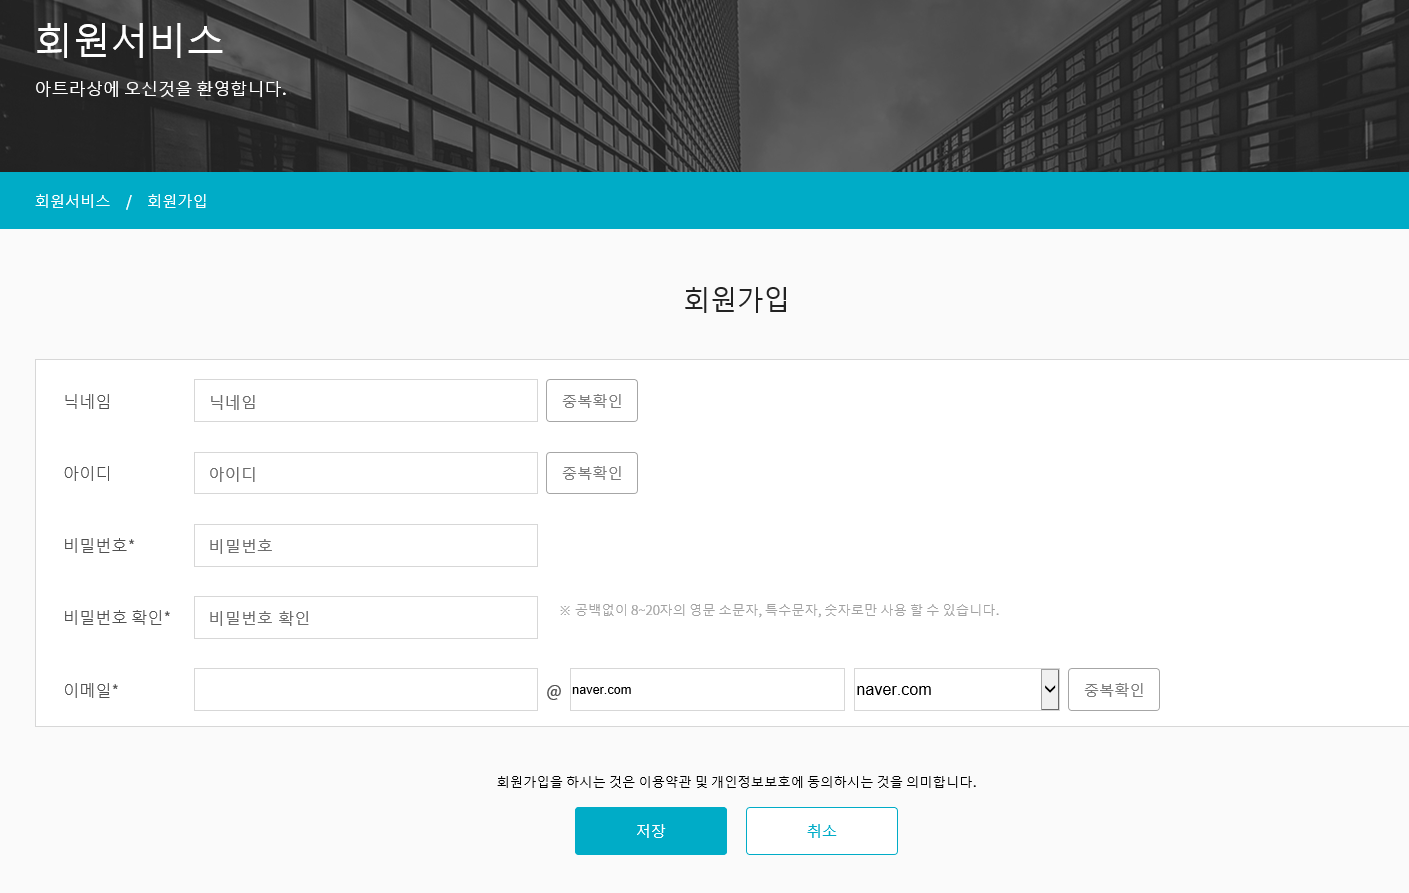Click 중복확인 button for email
This screenshot has height=893, width=1409.
pyautogui.click(x=1114, y=689)
